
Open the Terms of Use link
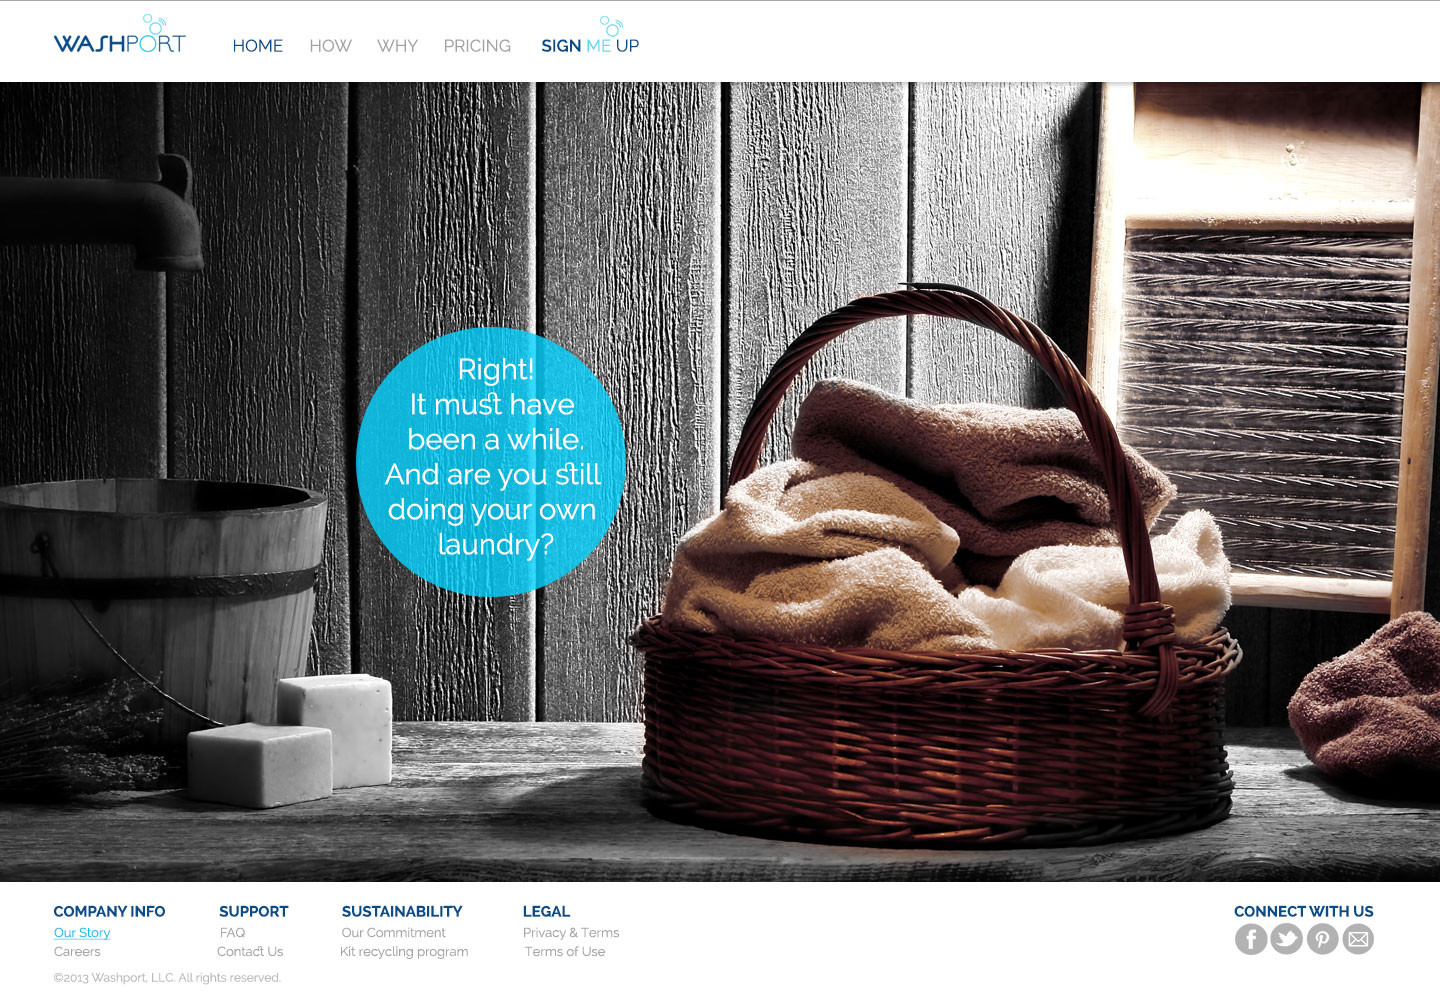coord(565,951)
